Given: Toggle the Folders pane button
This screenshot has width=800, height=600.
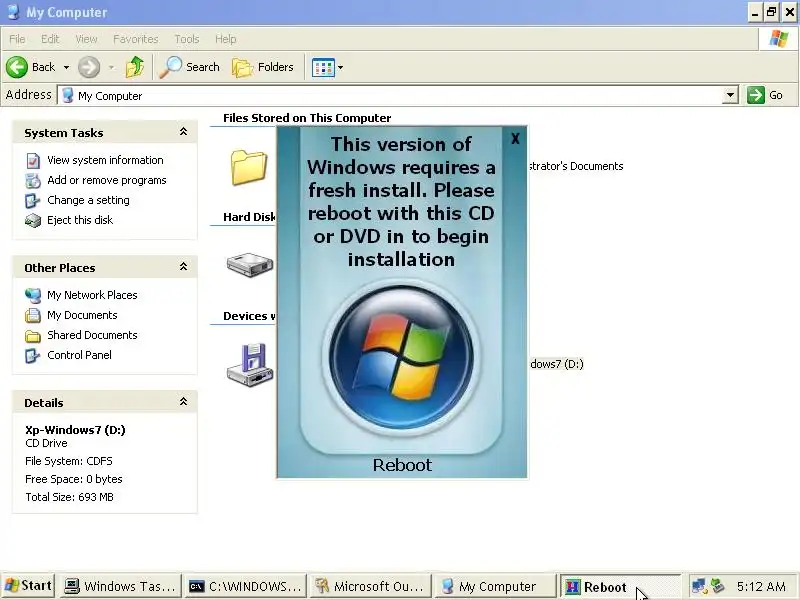Looking at the screenshot, I should click(x=263, y=67).
